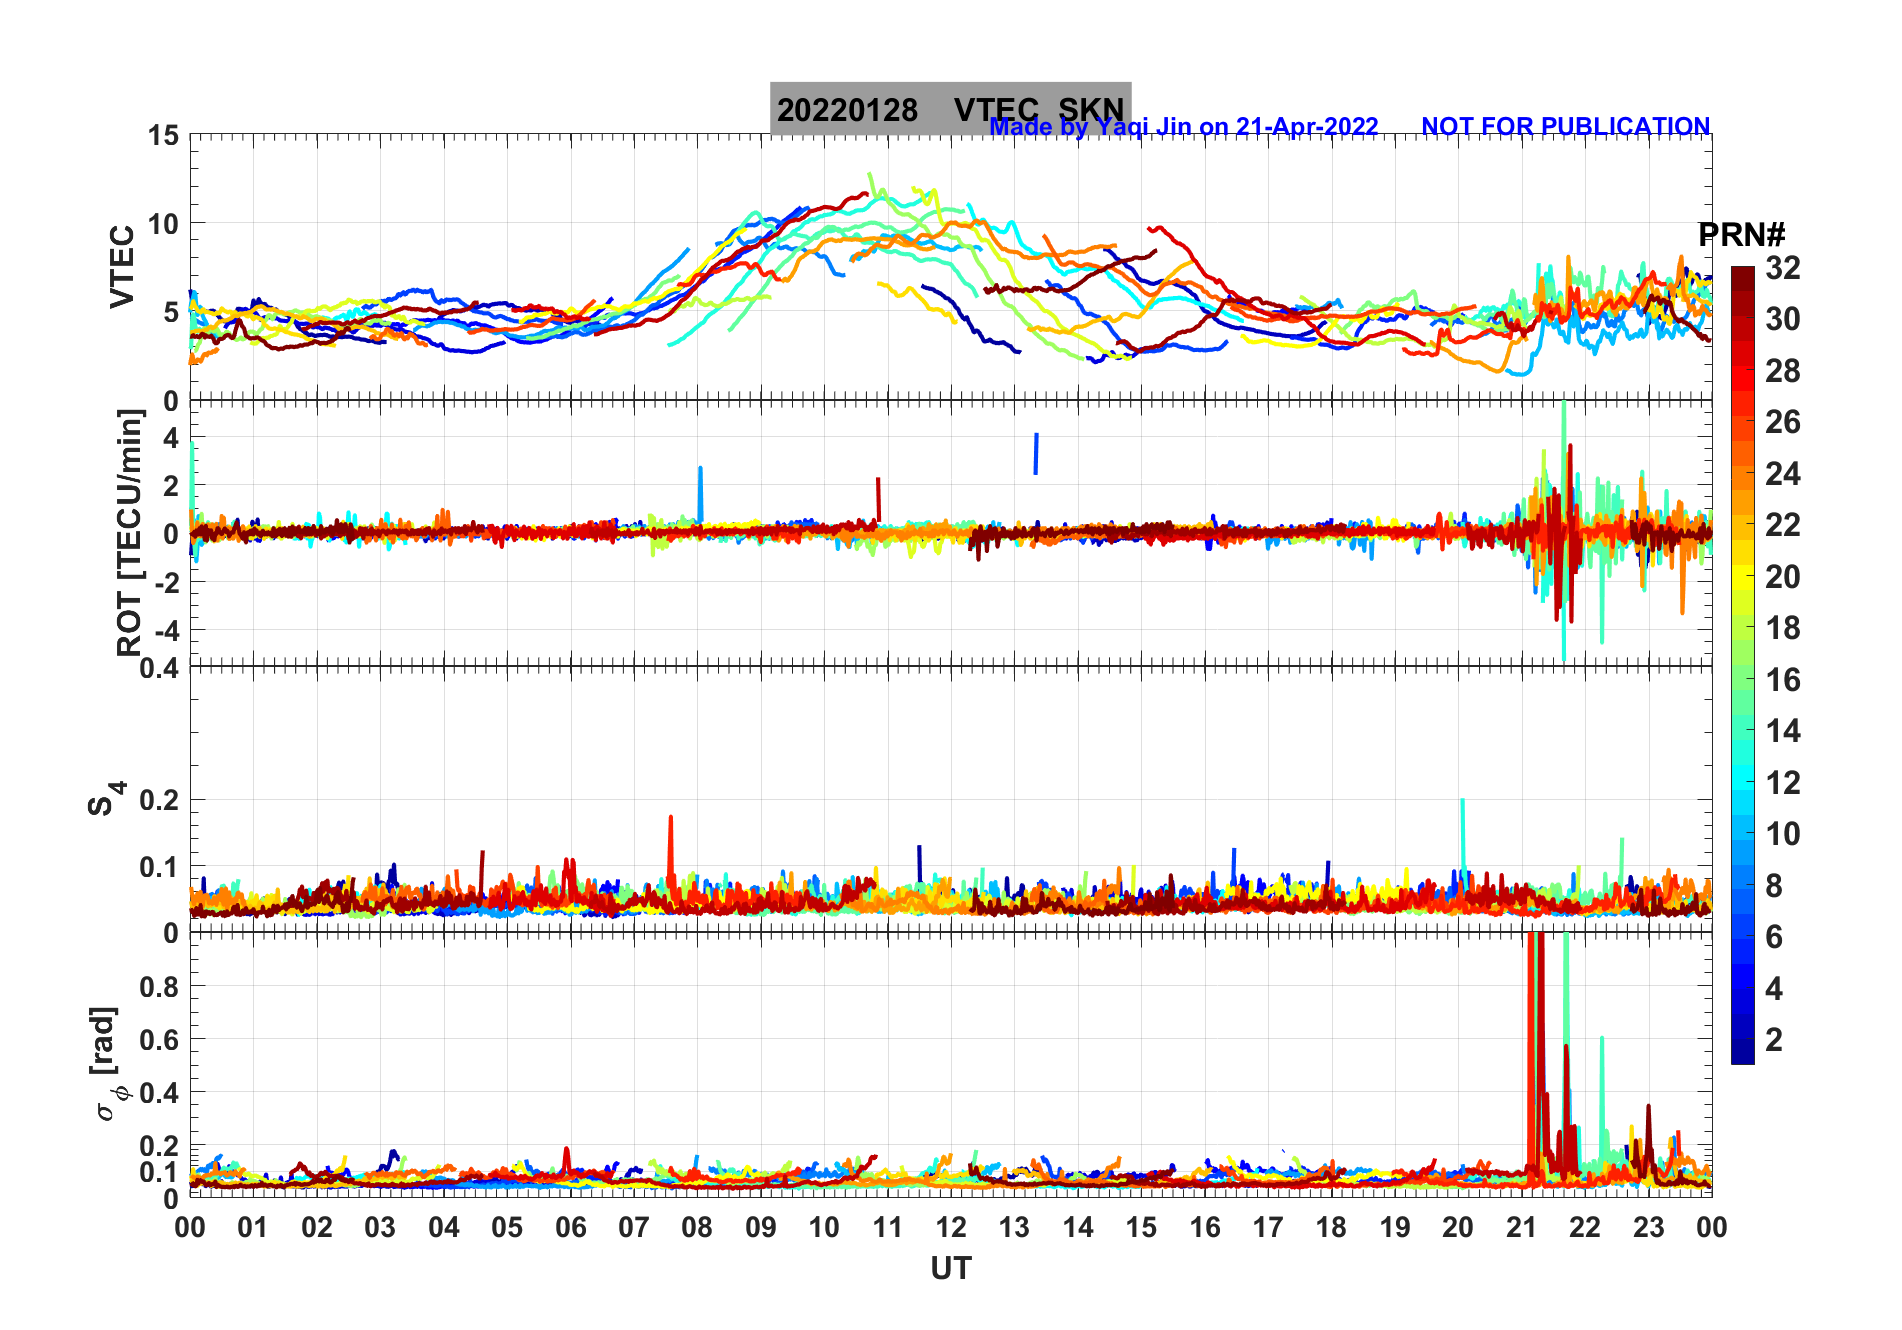Viewport: 1902px width, 1330px height.
Task: Click x-axis tick label 02
Action: [317, 1227]
